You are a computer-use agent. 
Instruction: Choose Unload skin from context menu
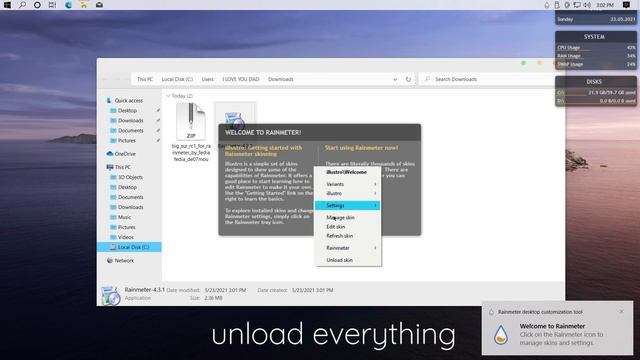pyautogui.click(x=348, y=260)
